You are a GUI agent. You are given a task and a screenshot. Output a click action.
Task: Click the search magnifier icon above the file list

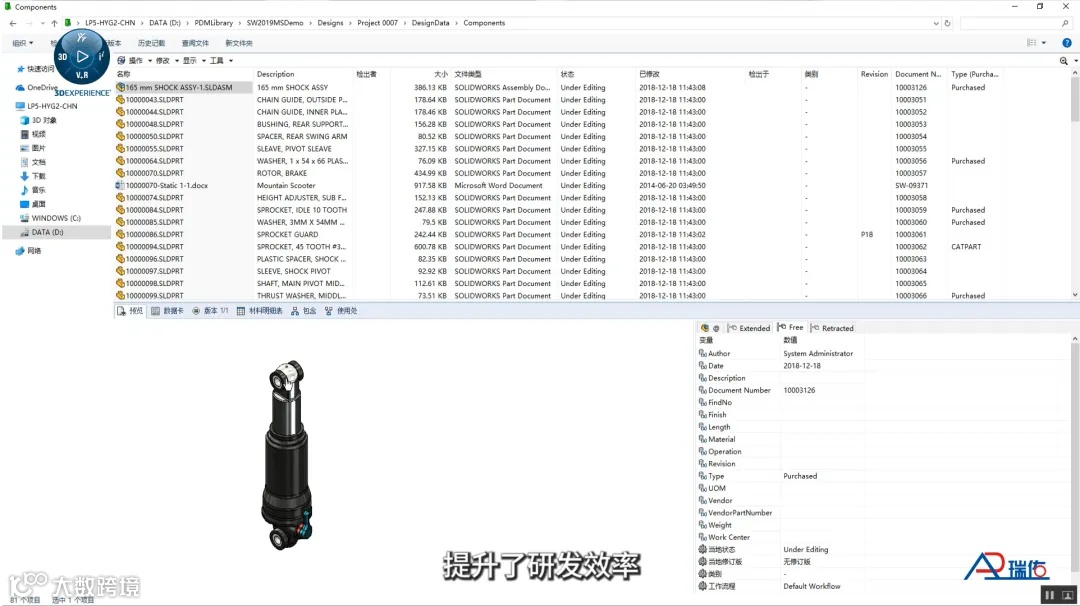pyautogui.click(x=1063, y=61)
